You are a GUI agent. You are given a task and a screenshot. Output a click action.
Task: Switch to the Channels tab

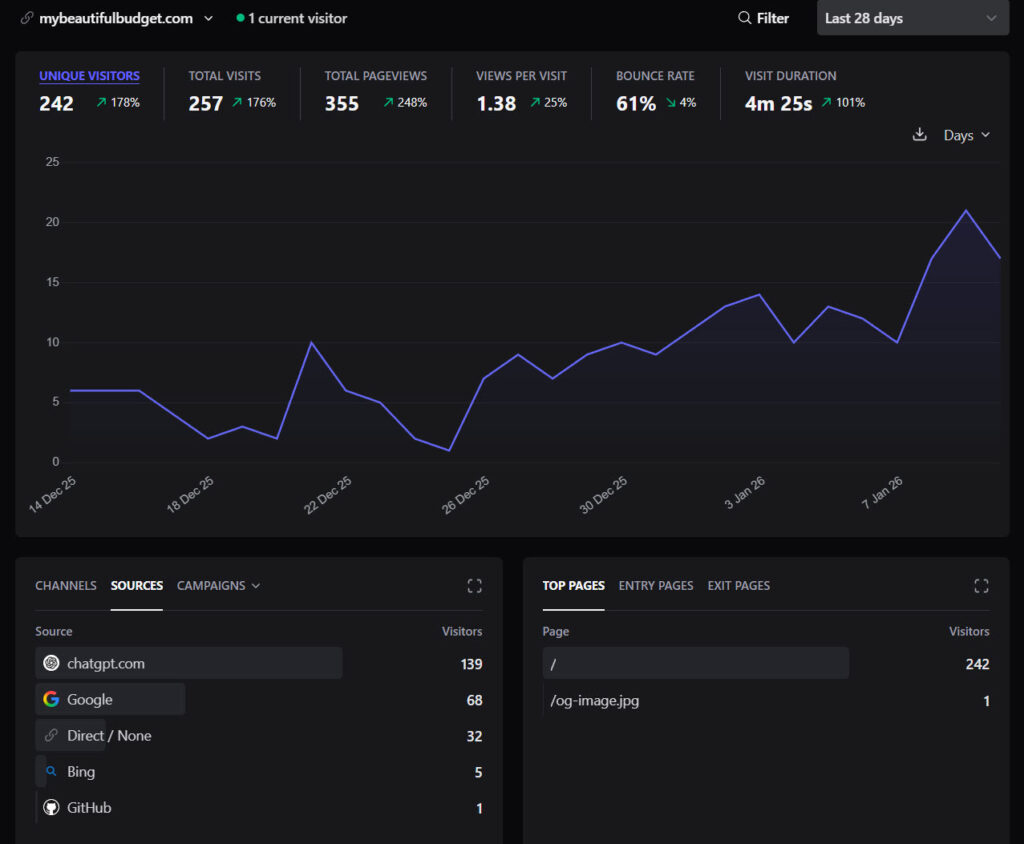click(65, 586)
